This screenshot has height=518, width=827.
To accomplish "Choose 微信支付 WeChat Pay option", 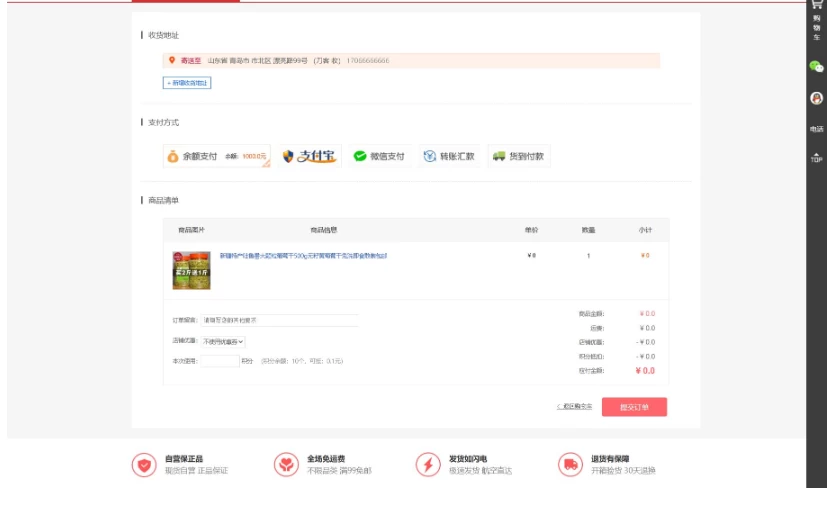I will click(x=380, y=156).
